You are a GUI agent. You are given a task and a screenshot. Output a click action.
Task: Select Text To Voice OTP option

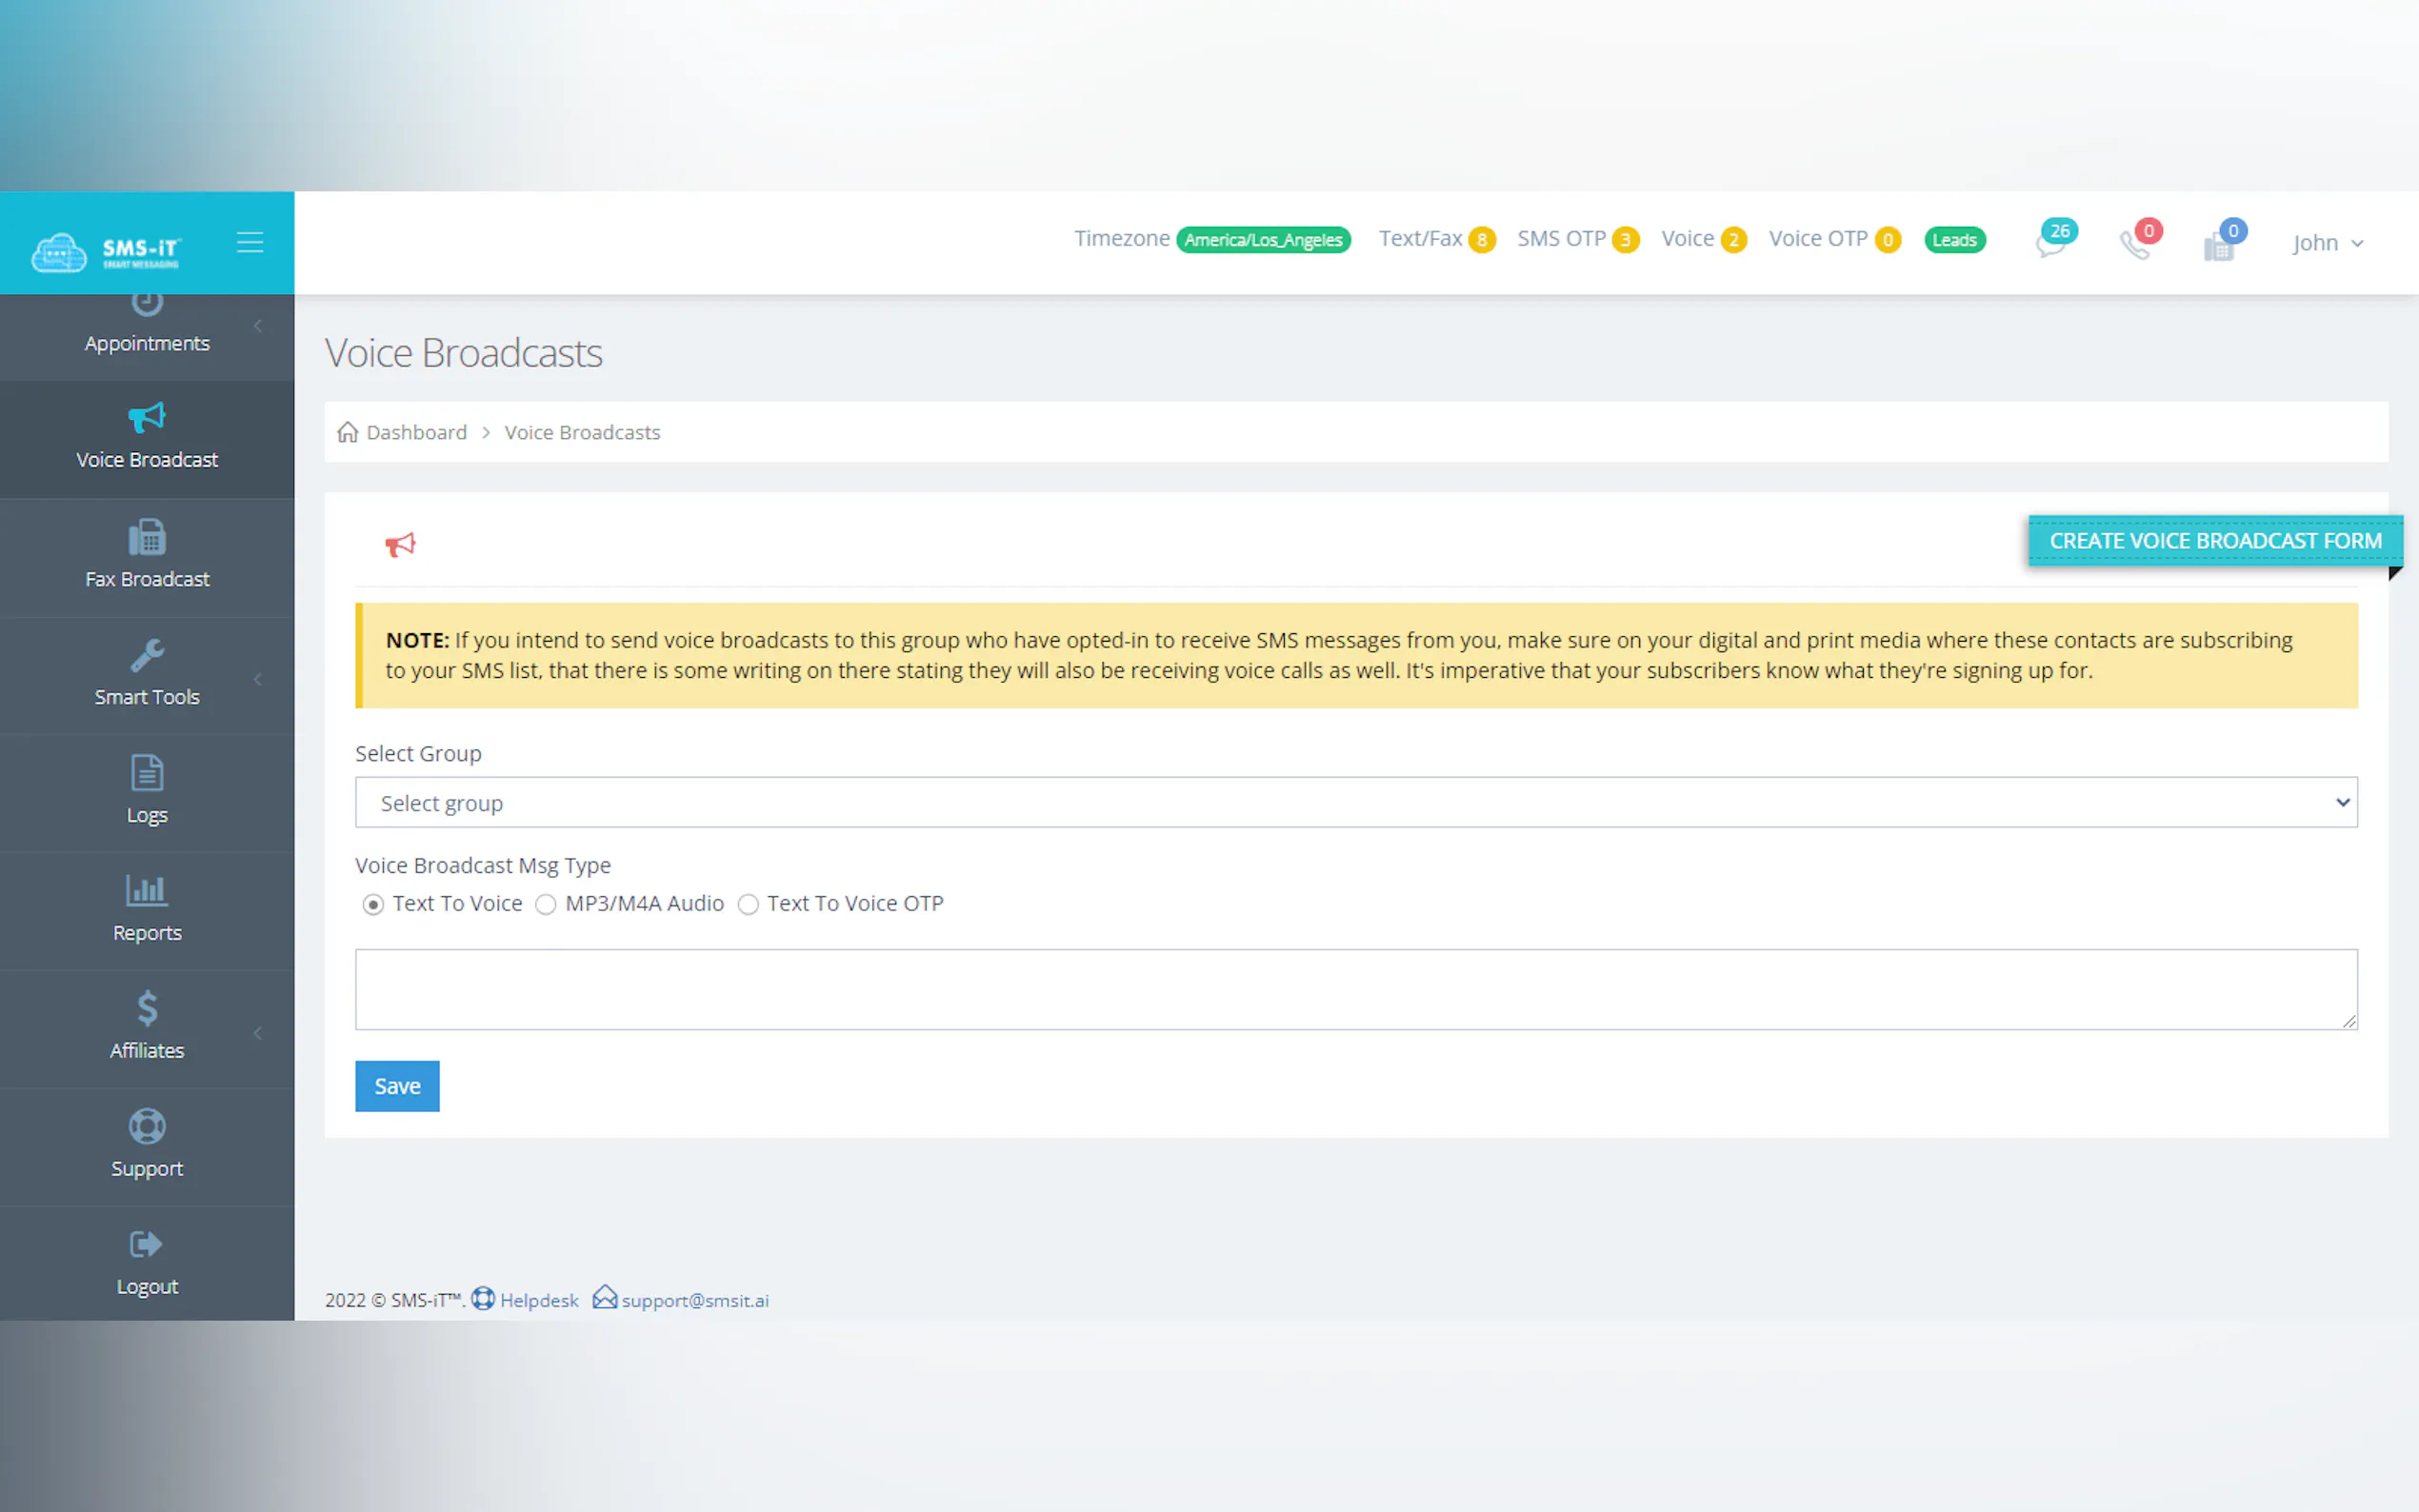point(748,904)
